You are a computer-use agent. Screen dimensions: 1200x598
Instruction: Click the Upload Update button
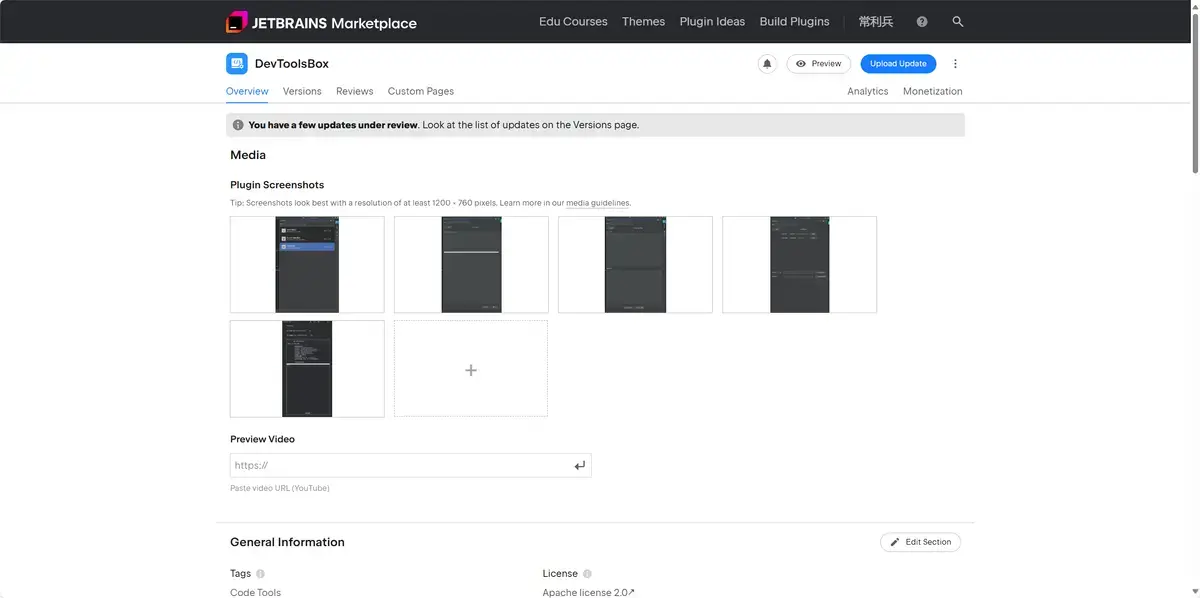898,63
